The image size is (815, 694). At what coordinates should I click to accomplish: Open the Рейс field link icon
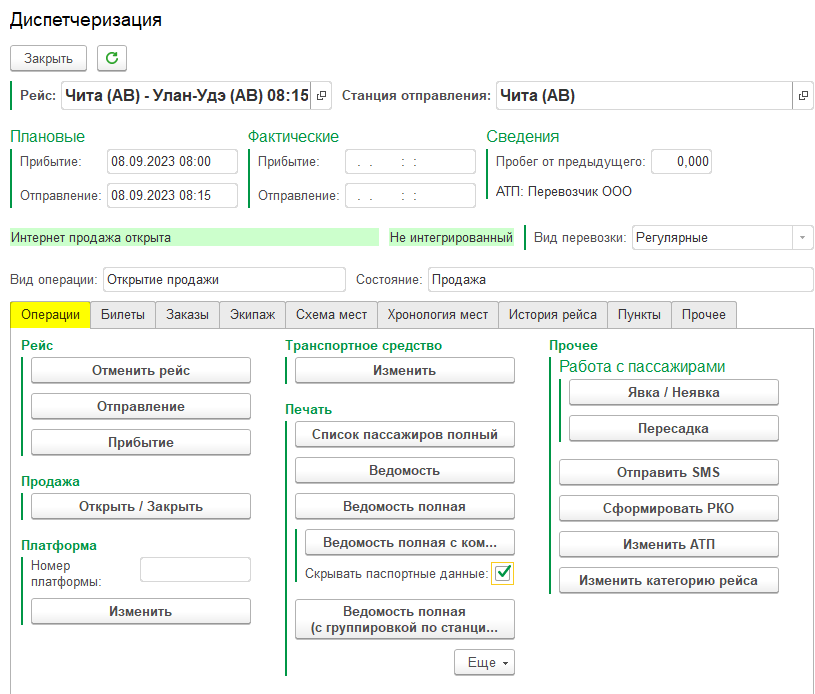click(x=321, y=96)
